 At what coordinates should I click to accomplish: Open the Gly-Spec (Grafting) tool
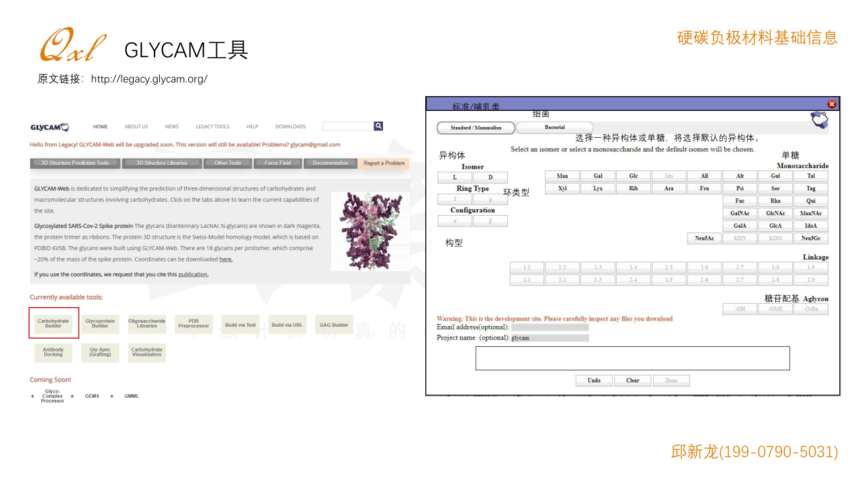click(x=100, y=352)
